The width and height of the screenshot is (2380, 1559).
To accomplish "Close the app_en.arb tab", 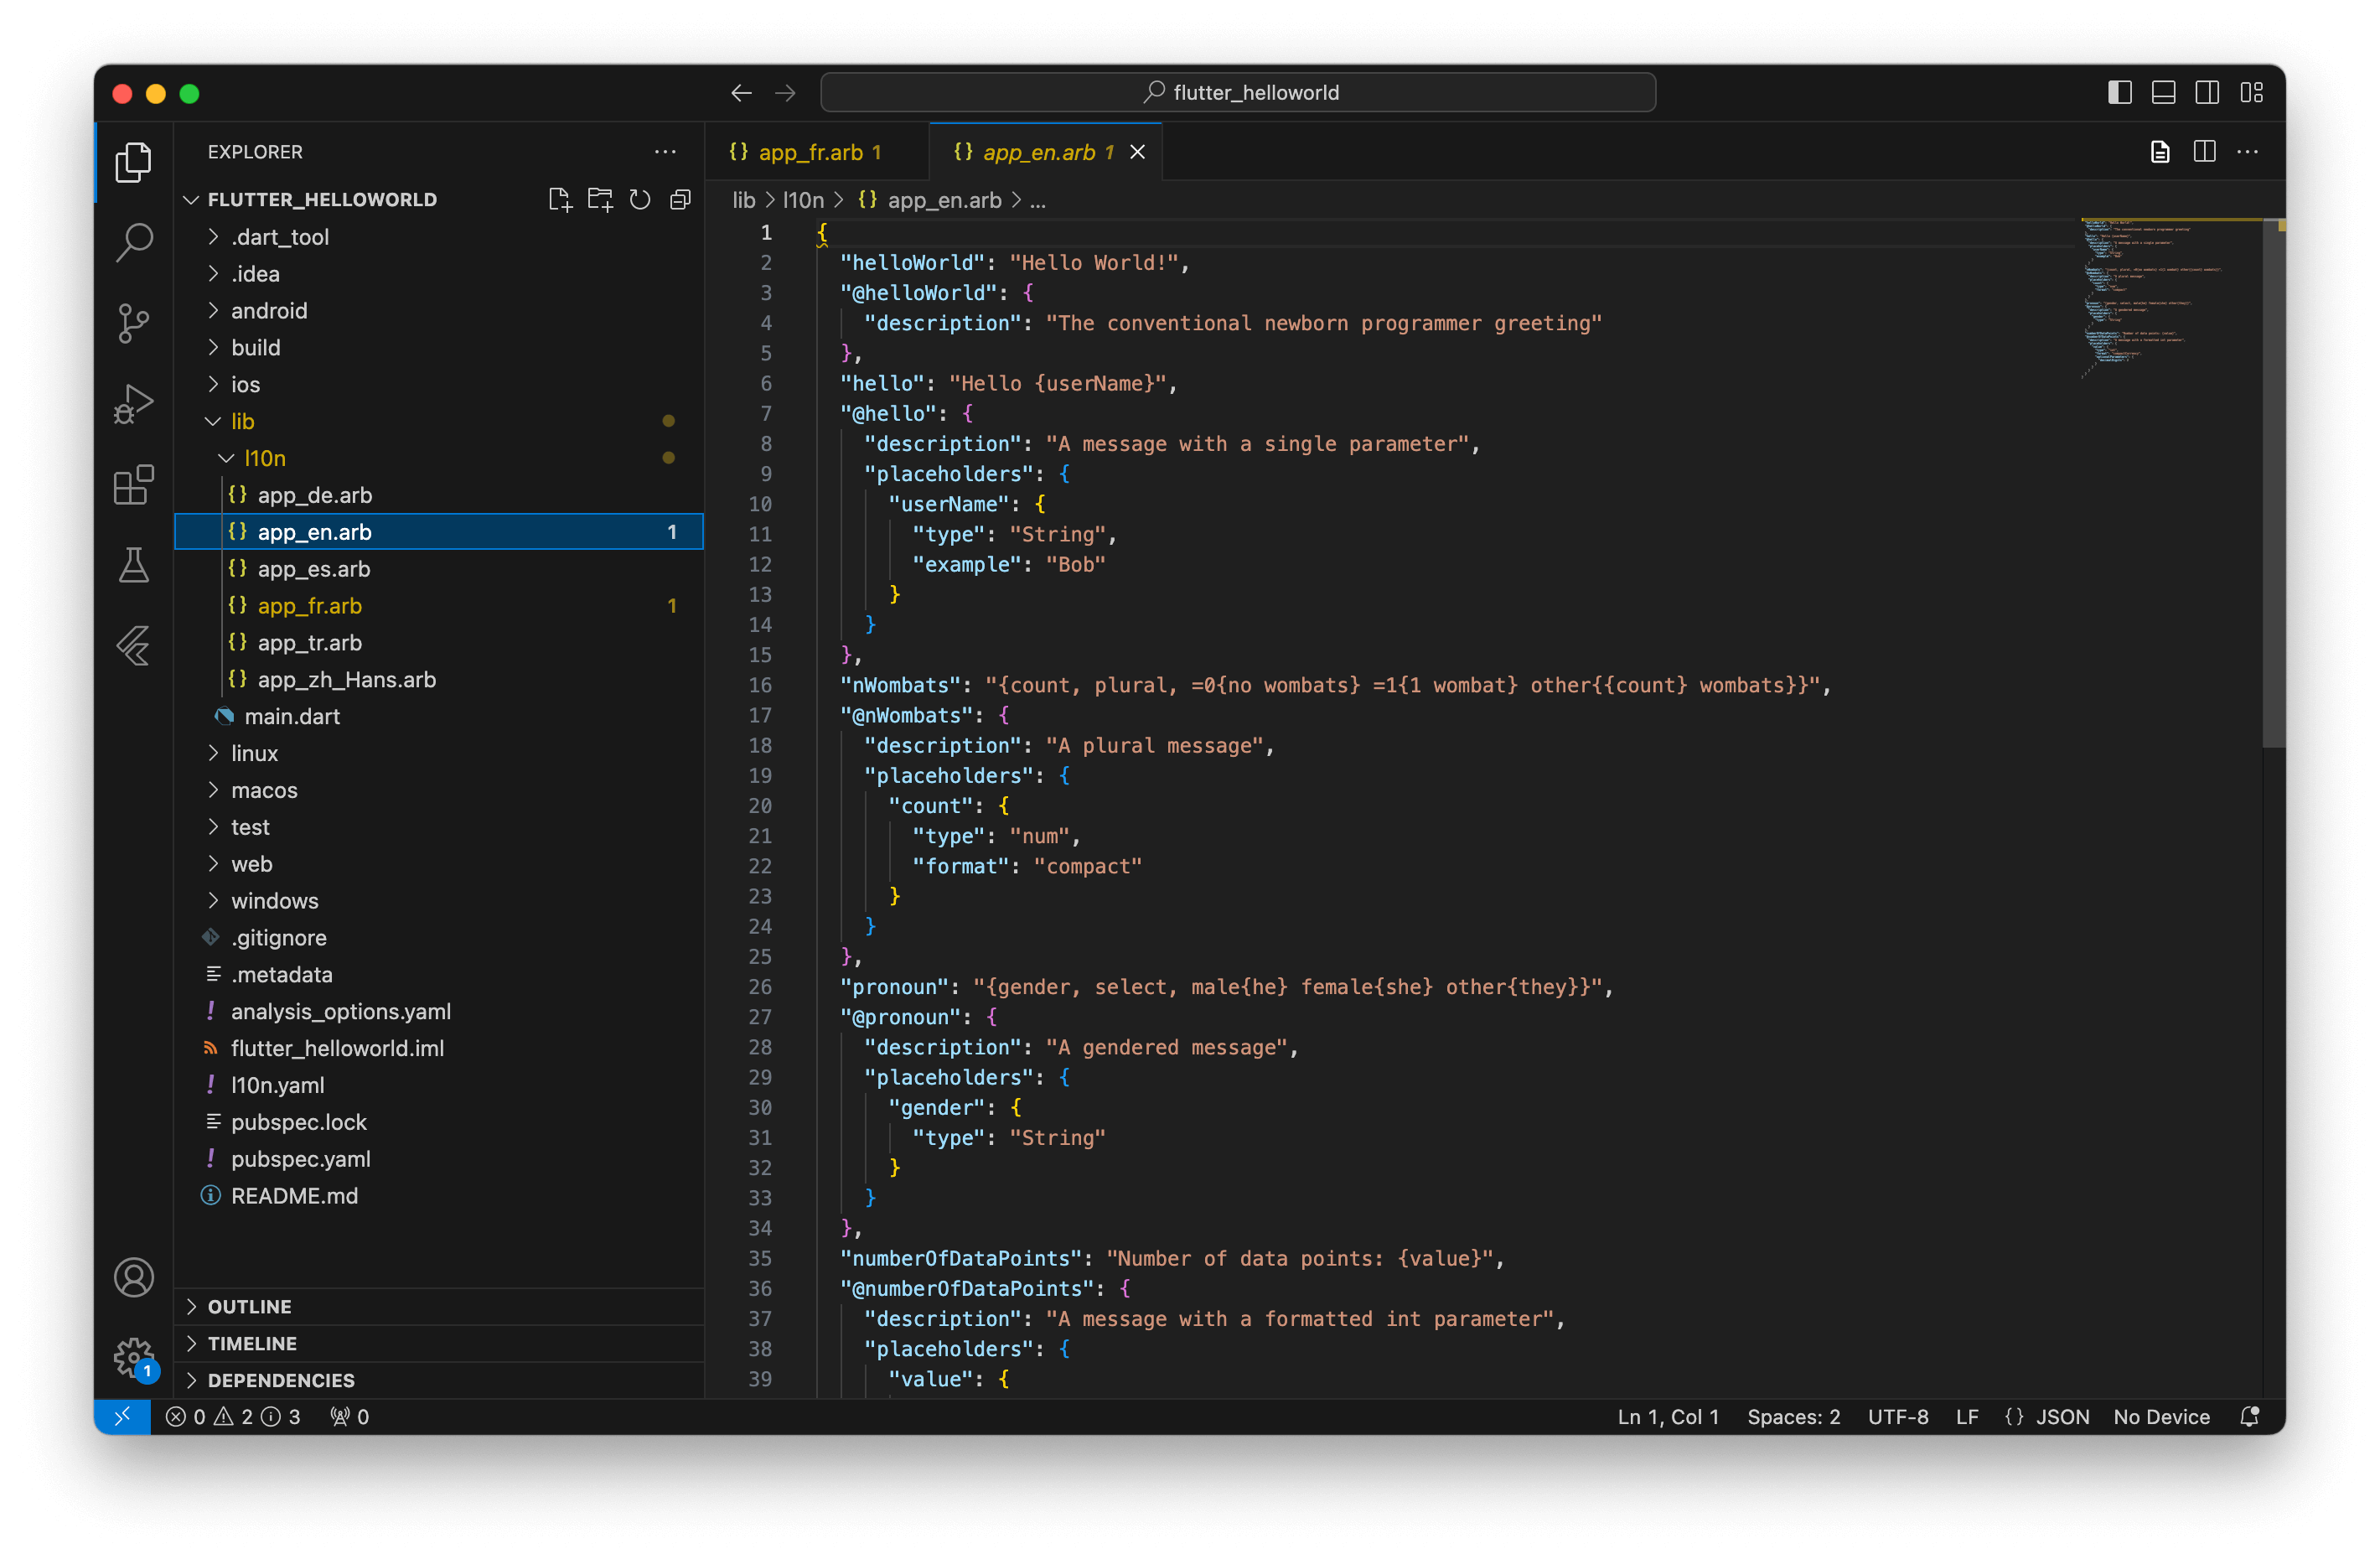I will (1137, 152).
